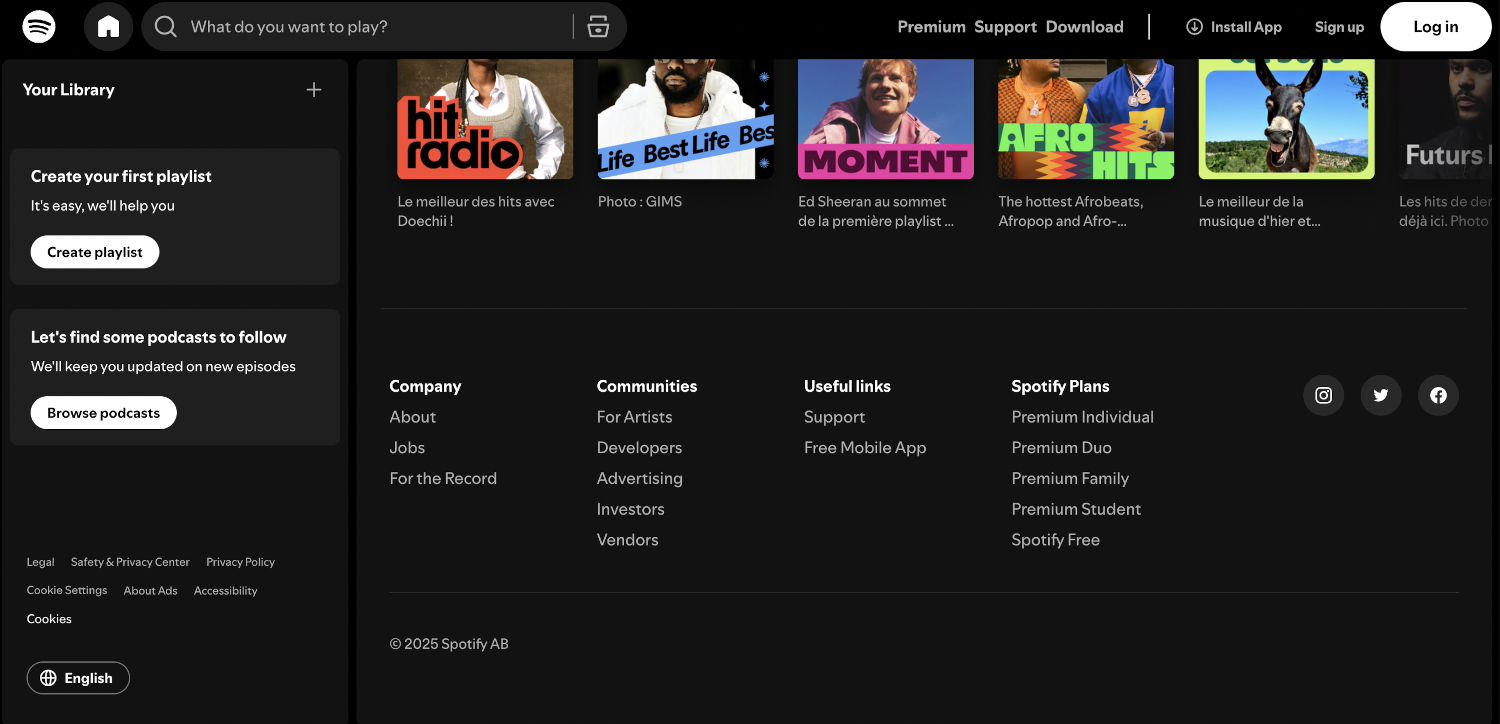Open For Artists link
Image resolution: width=1500 pixels, height=724 pixels.
click(634, 417)
